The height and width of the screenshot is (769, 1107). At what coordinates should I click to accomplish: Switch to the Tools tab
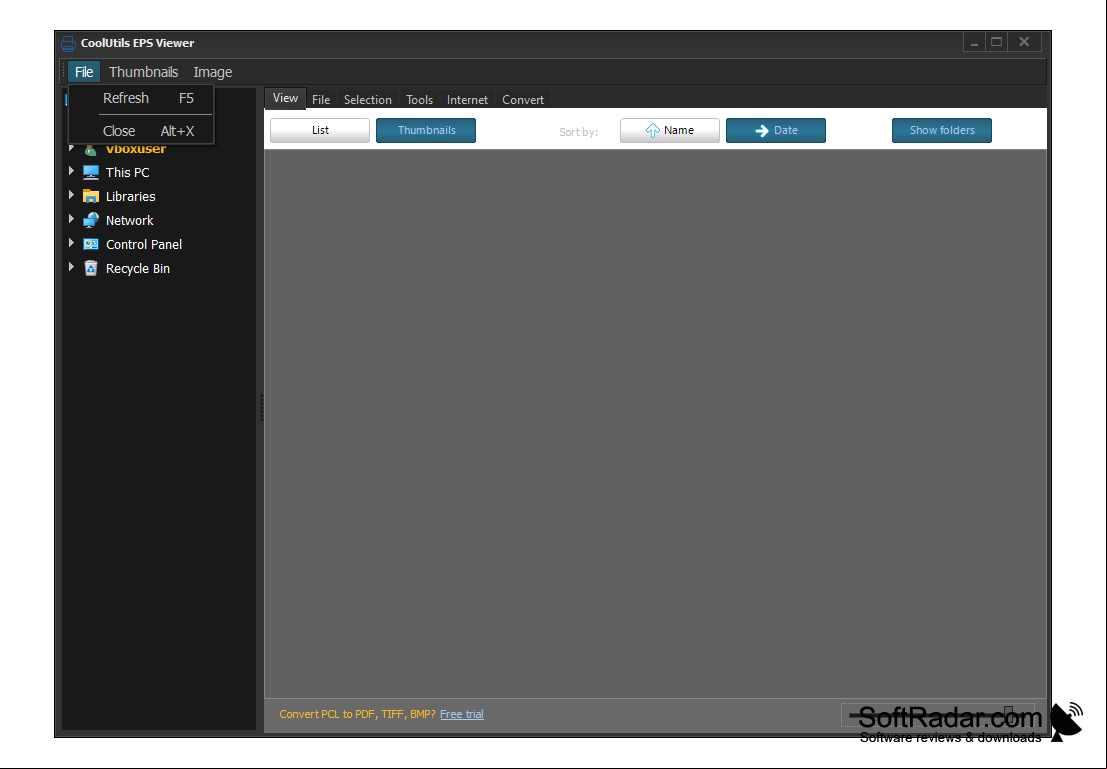(x=419, y=100)
